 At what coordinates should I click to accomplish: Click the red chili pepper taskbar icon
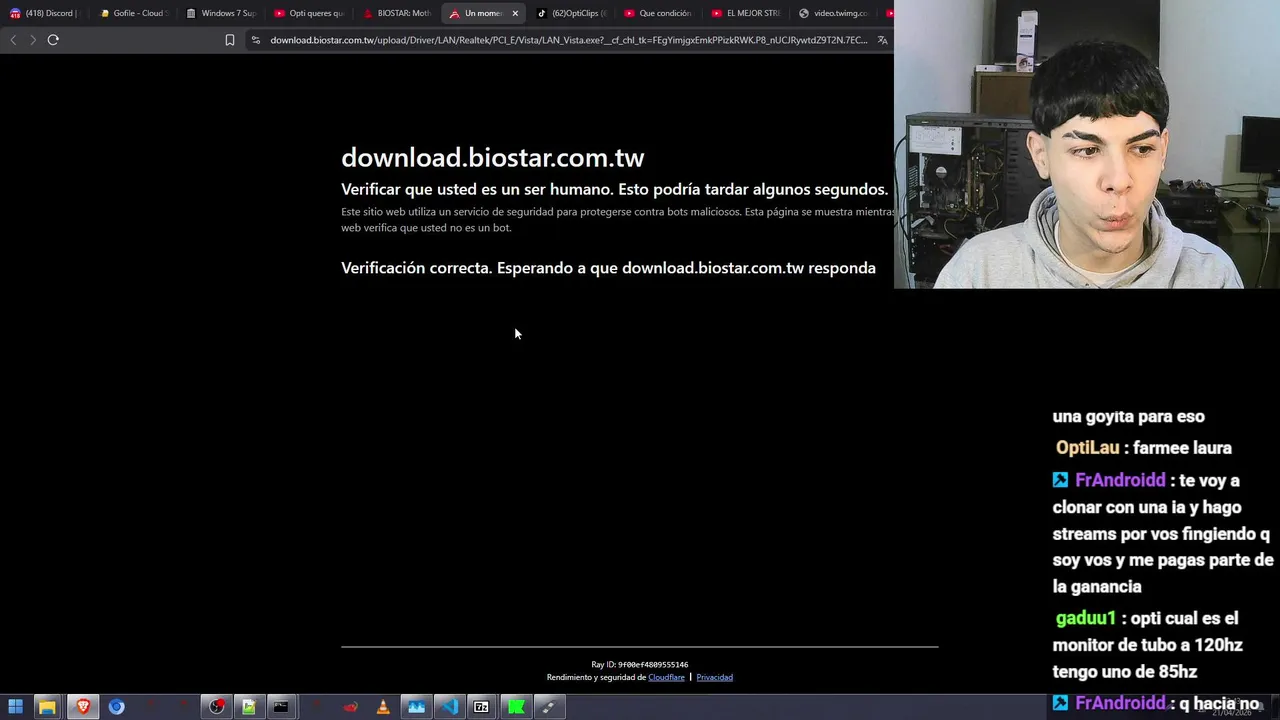tap(350, 707)
